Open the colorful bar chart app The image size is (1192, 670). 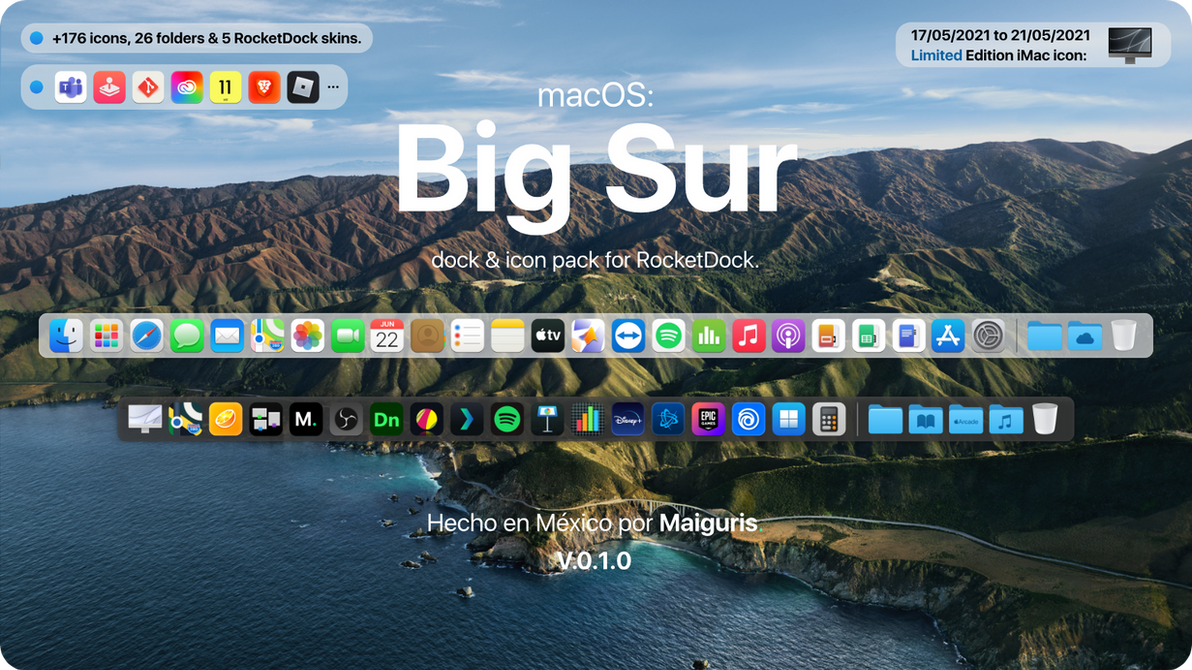[588, 419]
